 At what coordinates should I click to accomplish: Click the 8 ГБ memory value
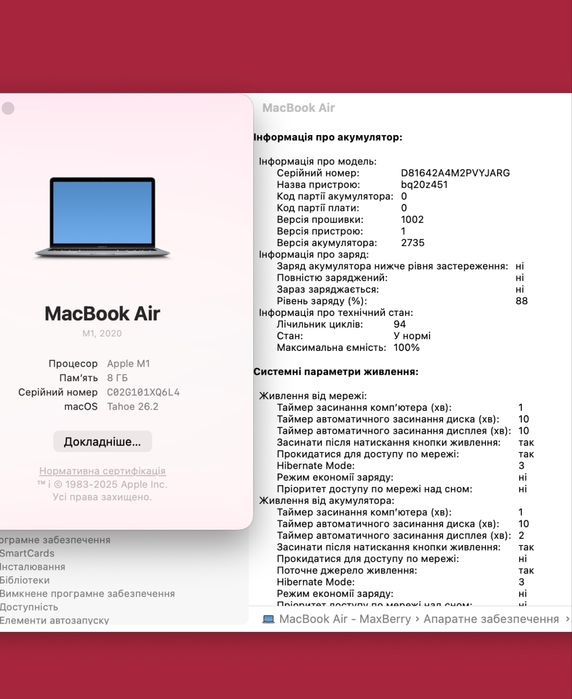point(117,378)
